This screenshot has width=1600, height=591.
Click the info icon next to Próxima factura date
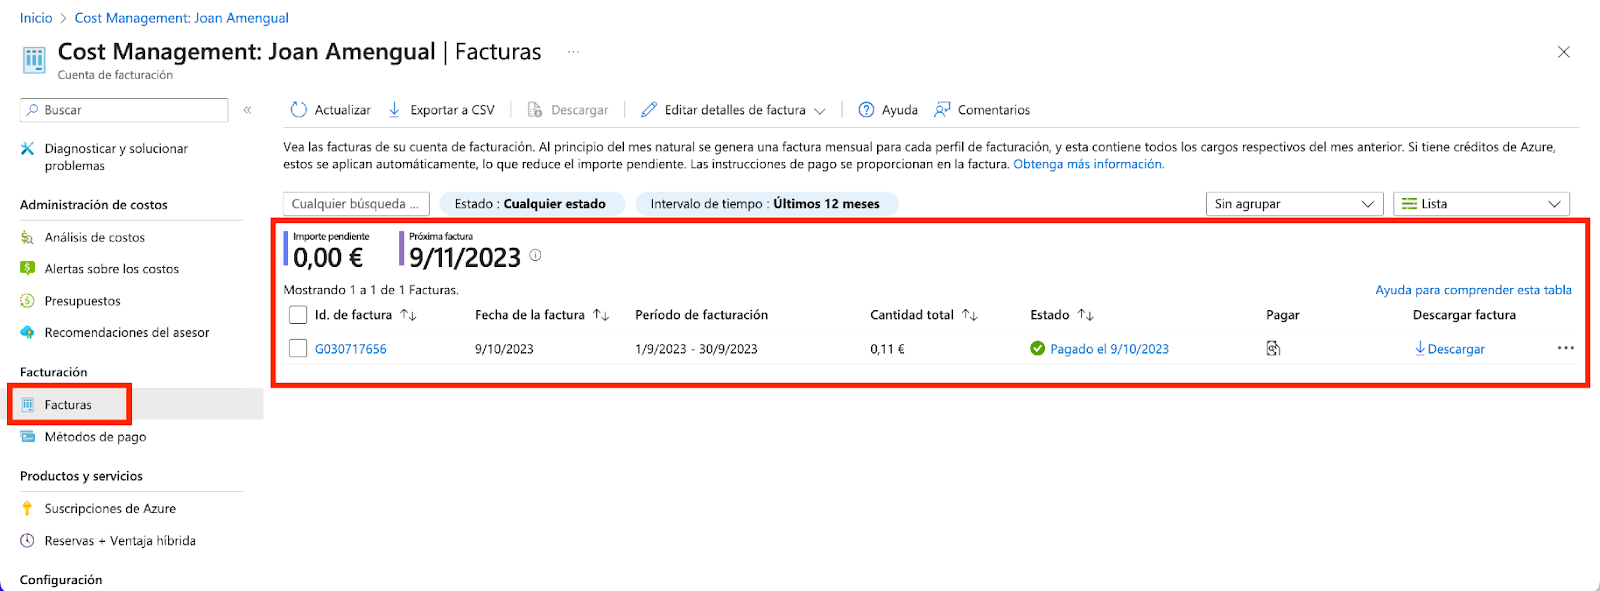[x=535, y=255]
